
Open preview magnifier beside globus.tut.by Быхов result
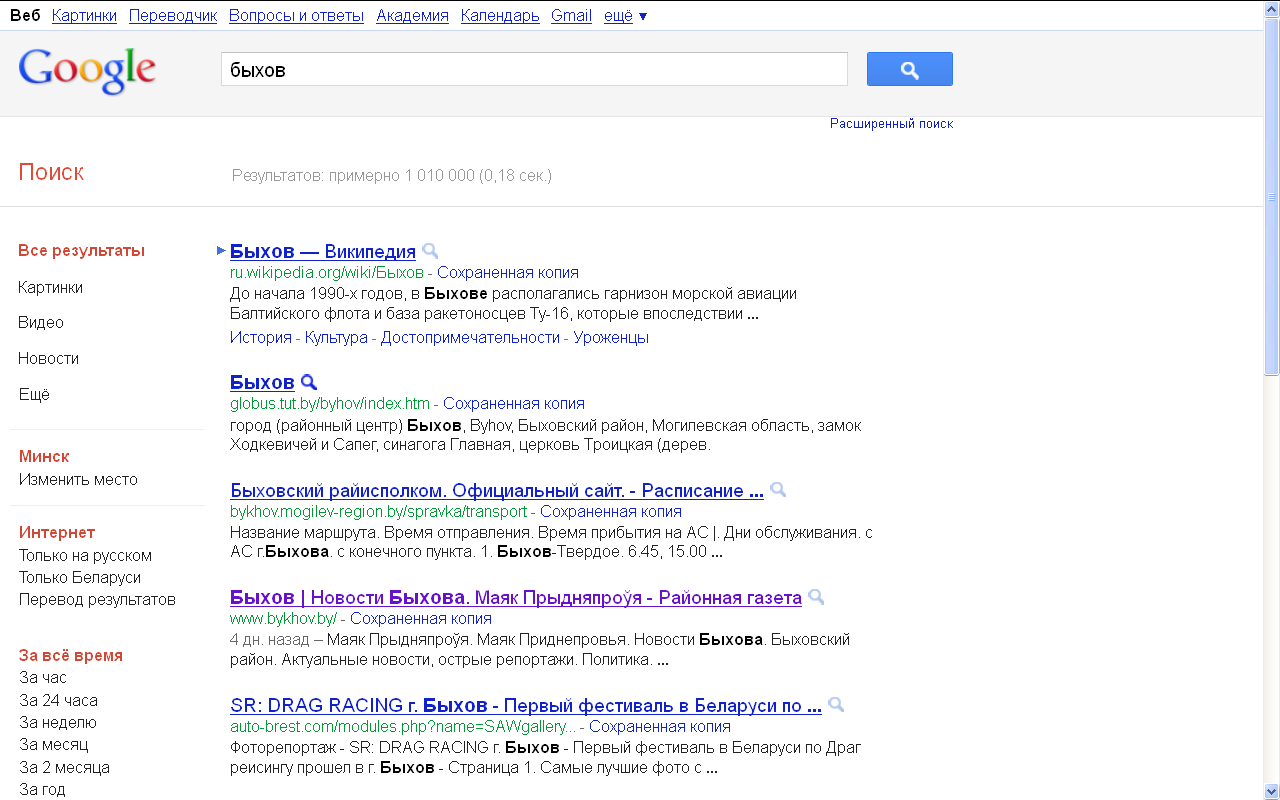click(309, 382)
